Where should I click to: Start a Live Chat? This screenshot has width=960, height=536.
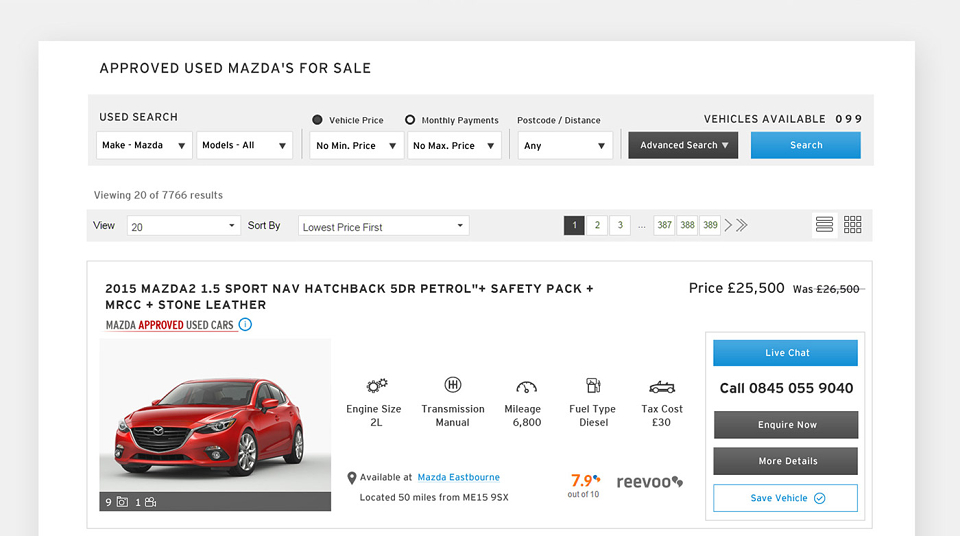786,353
